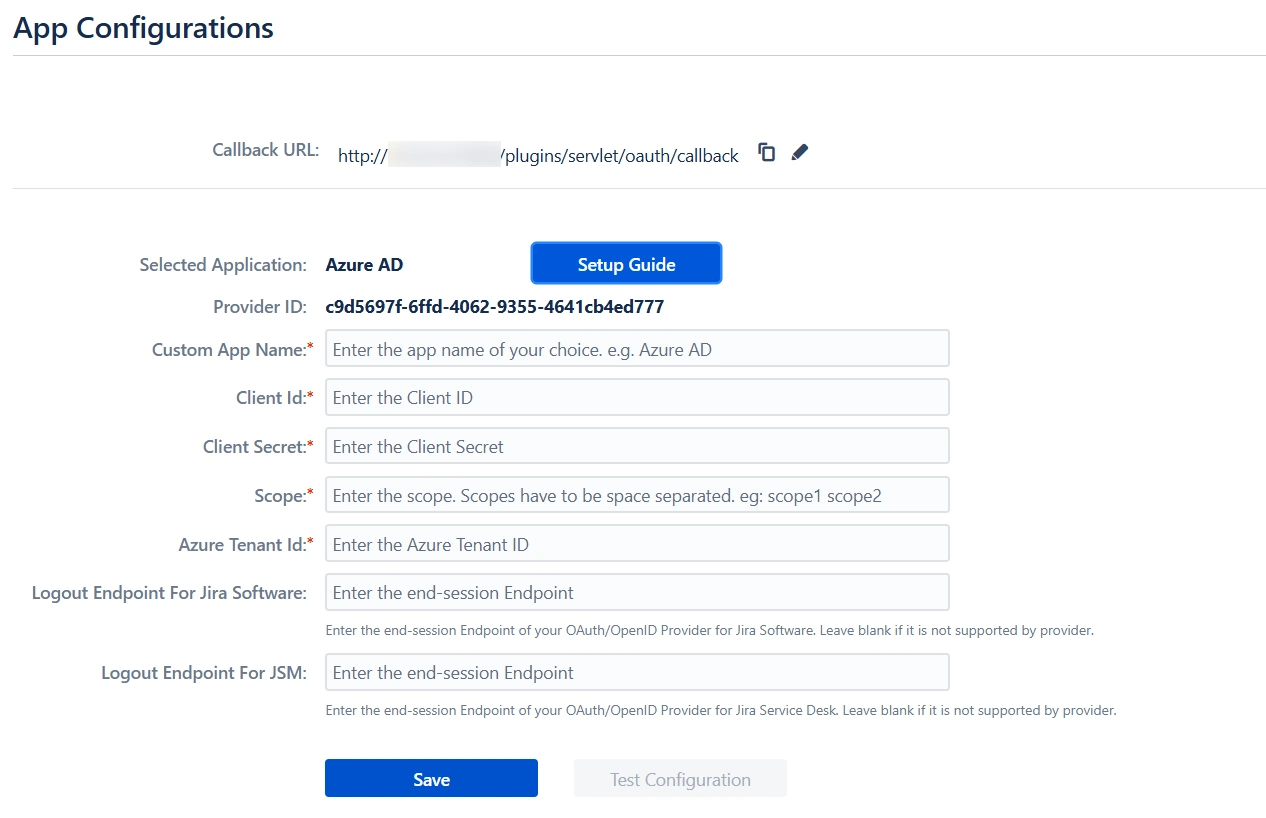Click Logout Endpoint For Jira Software label
Viewport: 1266px width, 818px height.
point(169,593)
